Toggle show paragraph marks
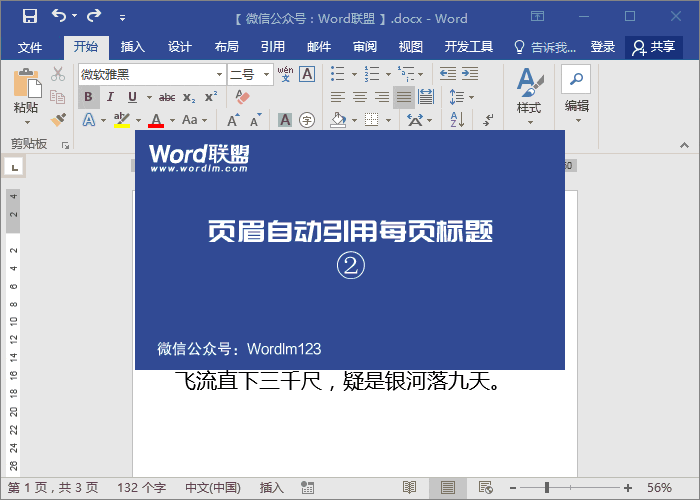The width and height of the screenshot is (700, 500). (x=488, y=120)
